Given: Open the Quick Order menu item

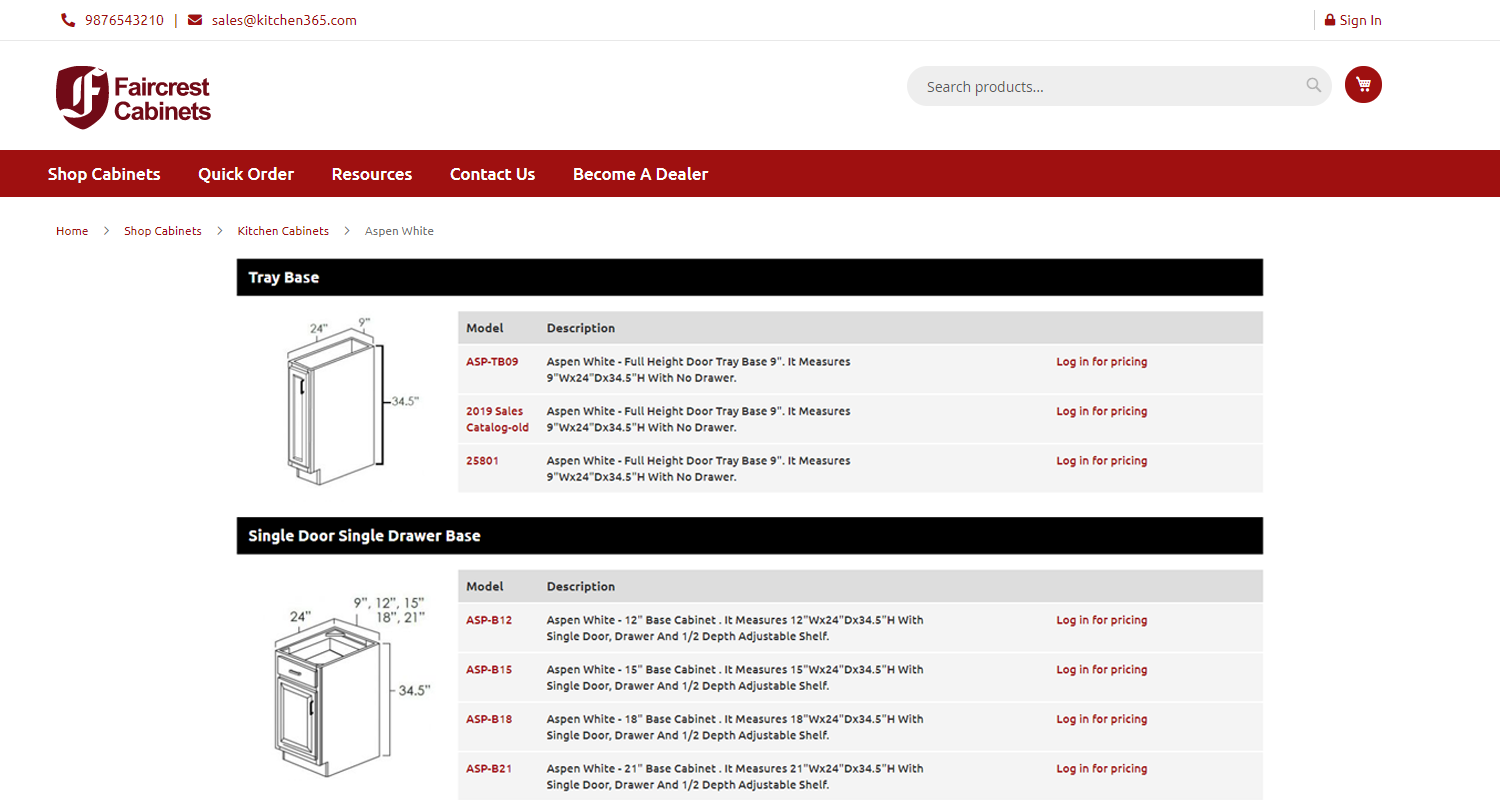Looking at the screenshot, I should pyautogui.click(x=246, y=174).
